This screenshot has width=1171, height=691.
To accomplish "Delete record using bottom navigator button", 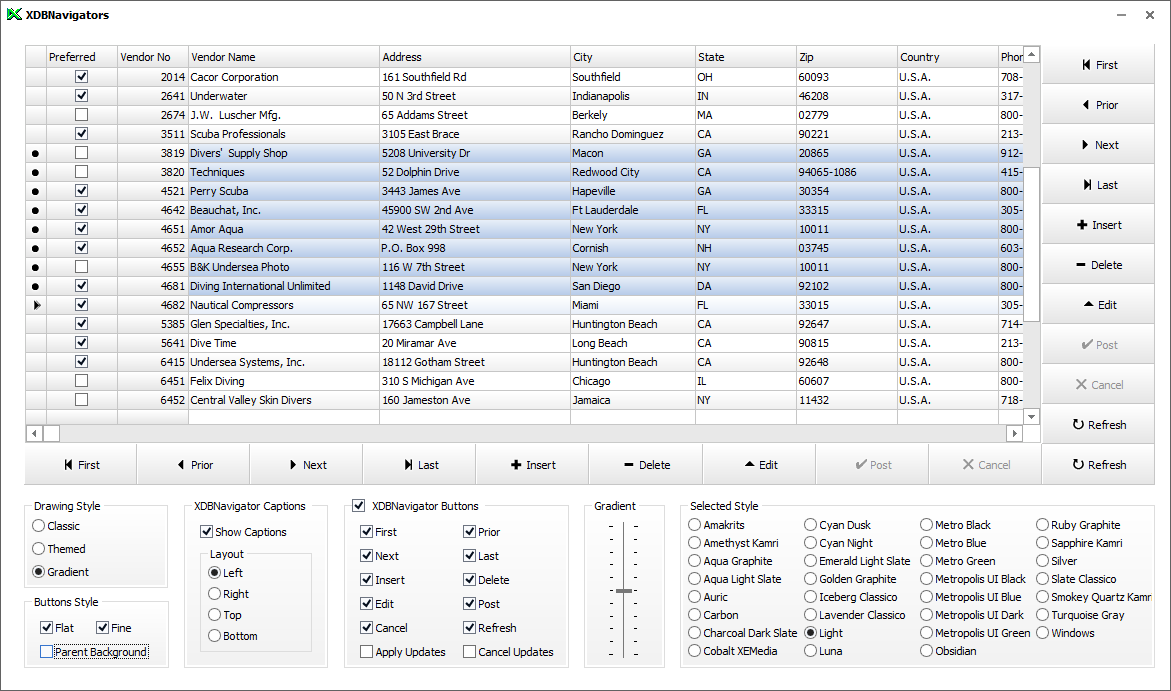I will 646,465.
